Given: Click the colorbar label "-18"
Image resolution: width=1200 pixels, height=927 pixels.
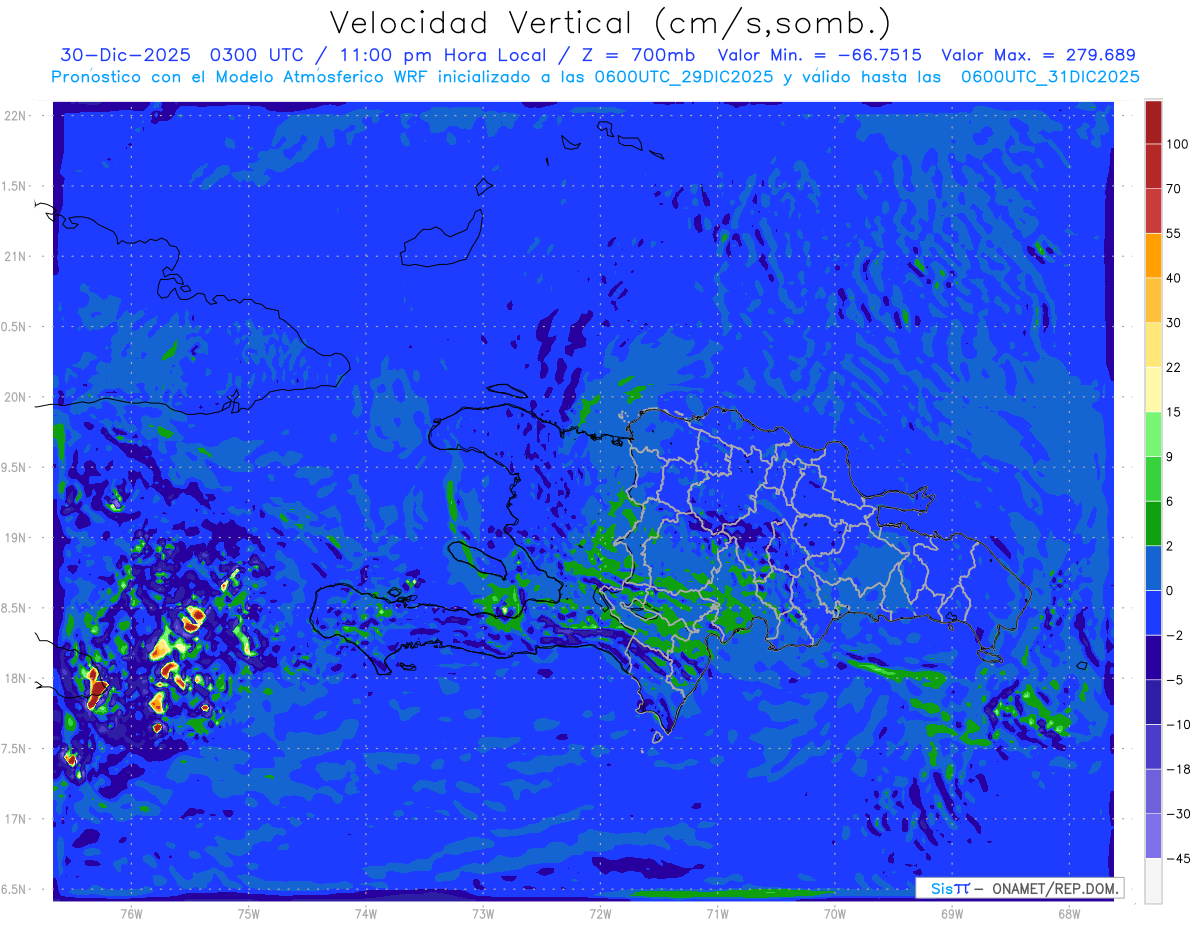Looking at the screenshot, I should coord(1178,769).
